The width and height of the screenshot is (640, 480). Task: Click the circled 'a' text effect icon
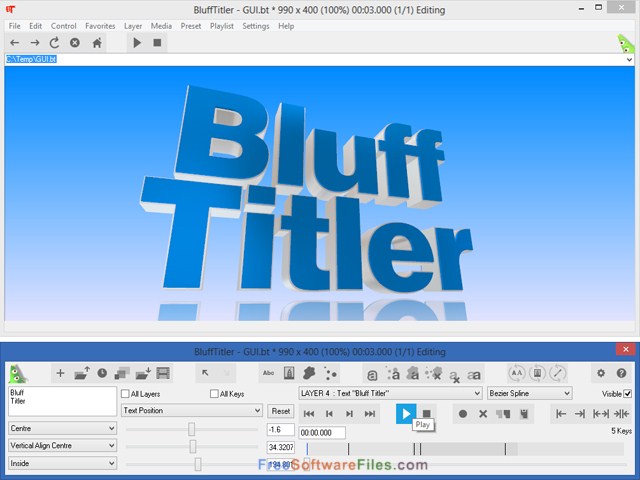(x=372, y=375)
